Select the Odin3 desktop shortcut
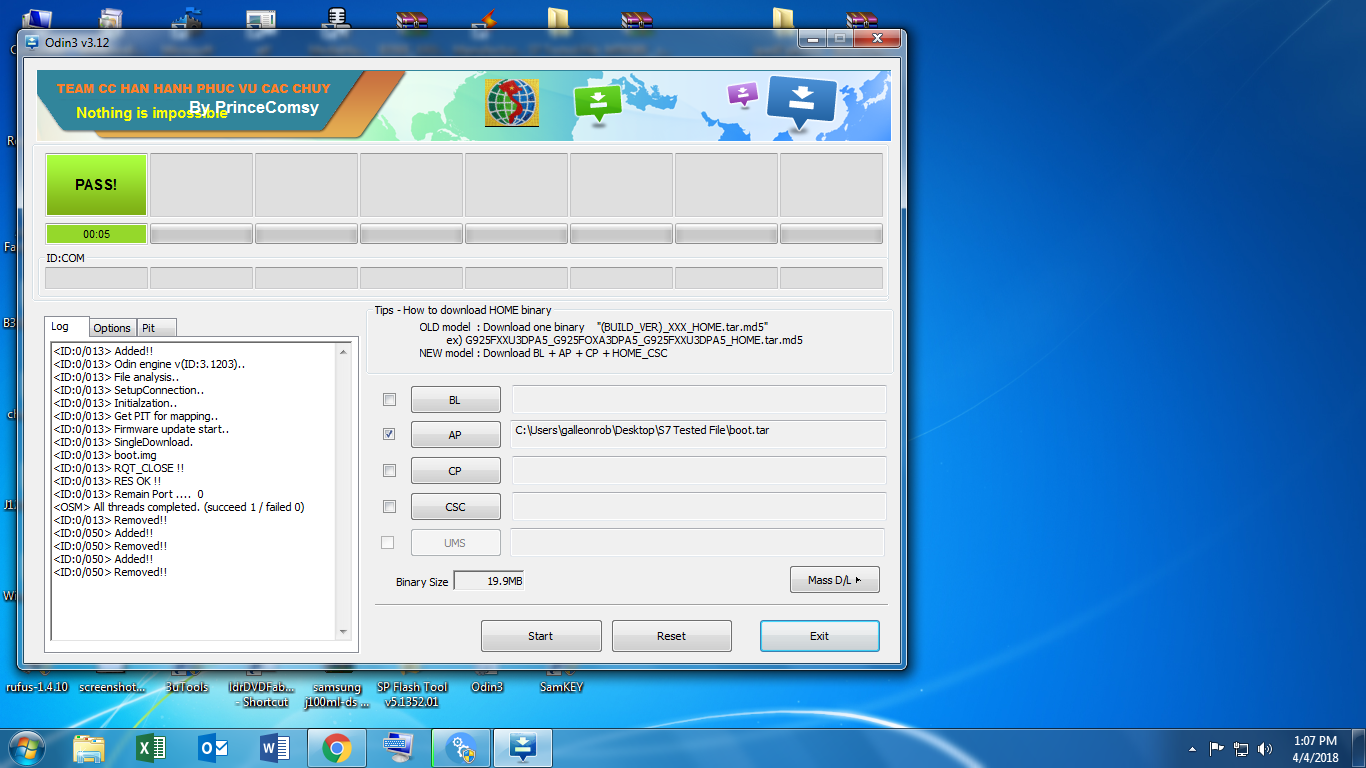 [x=487, y=687]
